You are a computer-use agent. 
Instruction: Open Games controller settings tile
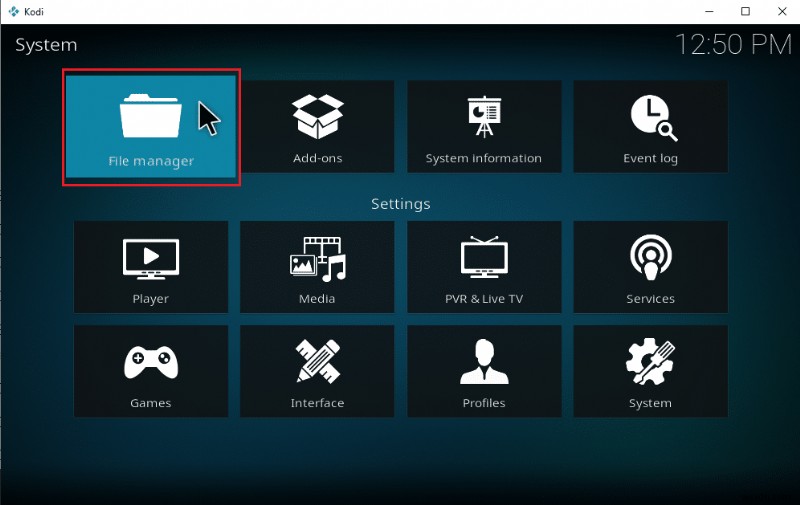151,371
